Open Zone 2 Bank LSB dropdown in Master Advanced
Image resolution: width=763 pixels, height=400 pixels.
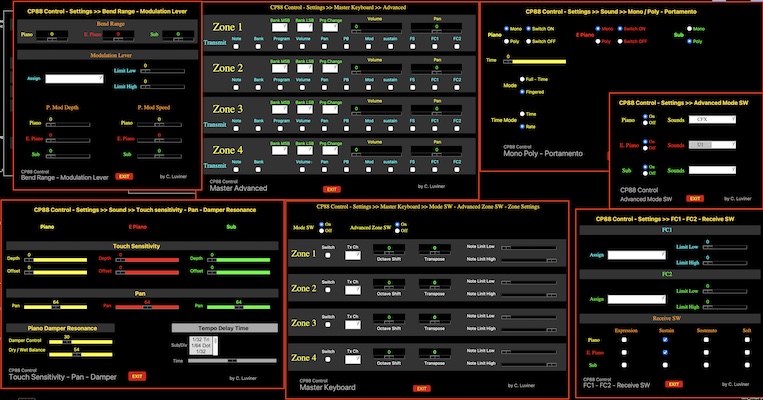tap(305, 68)
